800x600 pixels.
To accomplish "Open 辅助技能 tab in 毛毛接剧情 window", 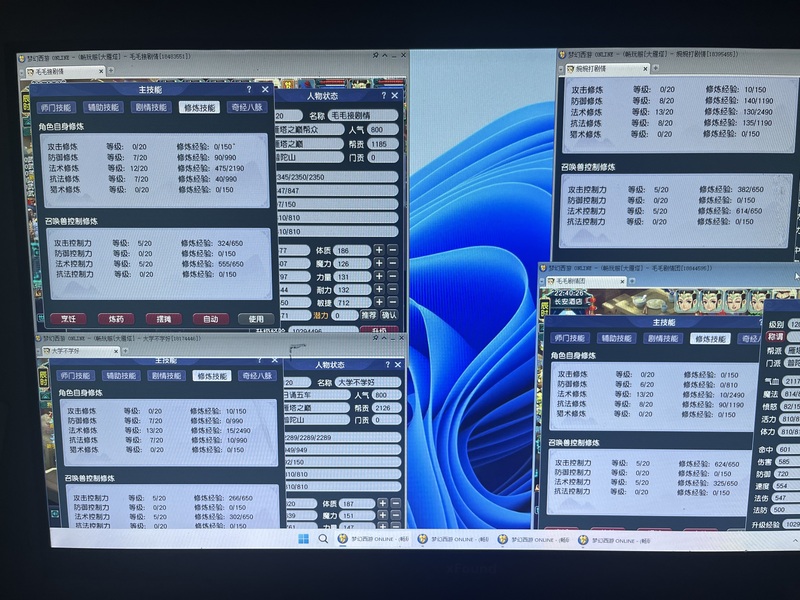I will coord(104,108).
